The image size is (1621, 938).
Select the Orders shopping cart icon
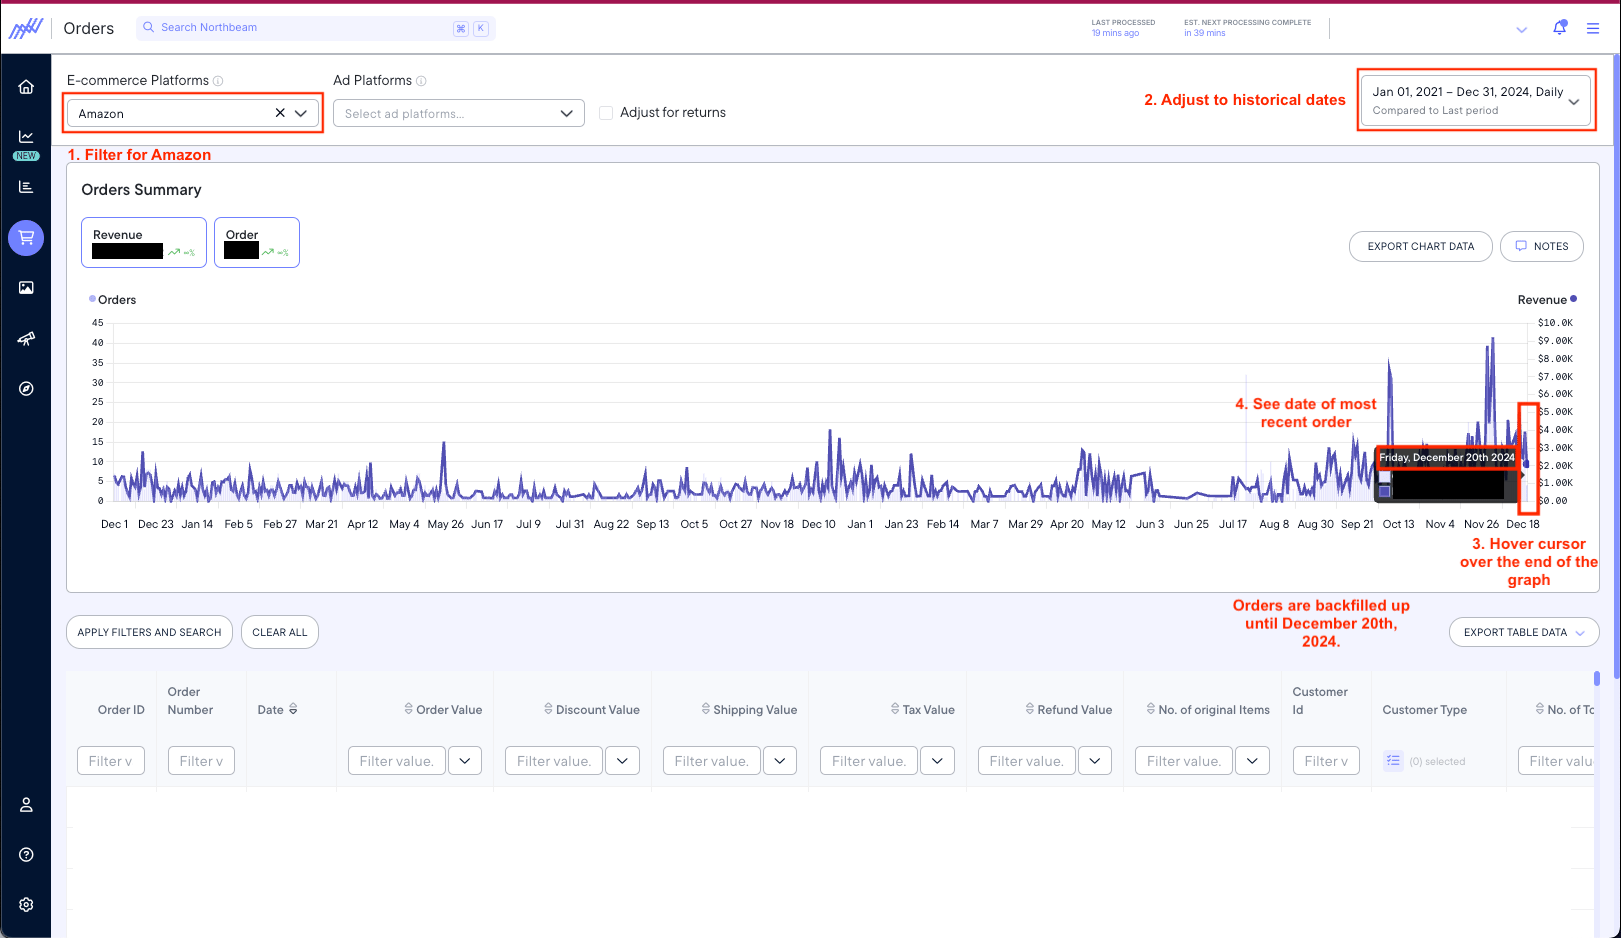26,238
